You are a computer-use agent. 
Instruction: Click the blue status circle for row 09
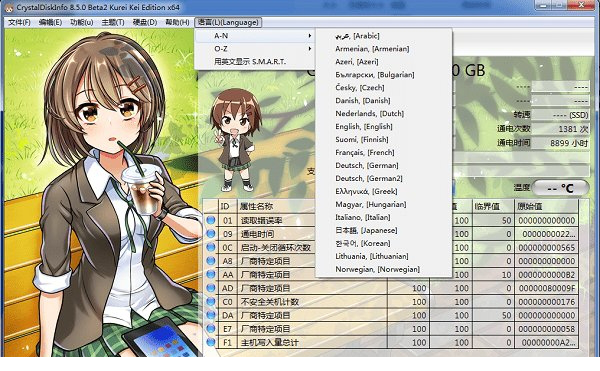(x=210, y=234)
